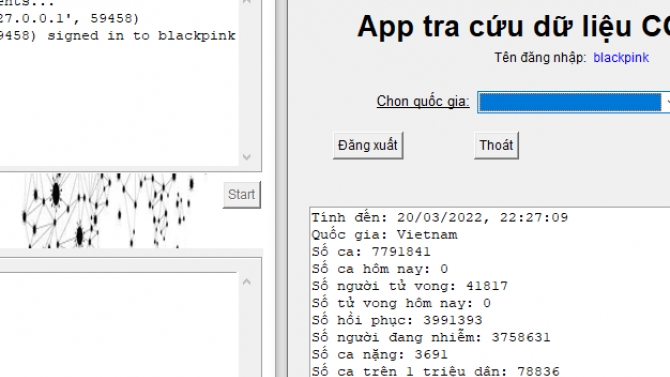Screen dimensions: 670x377
Task: Click server log scroll down arrow
Action: pyautogui.click(x=247, y=157)
